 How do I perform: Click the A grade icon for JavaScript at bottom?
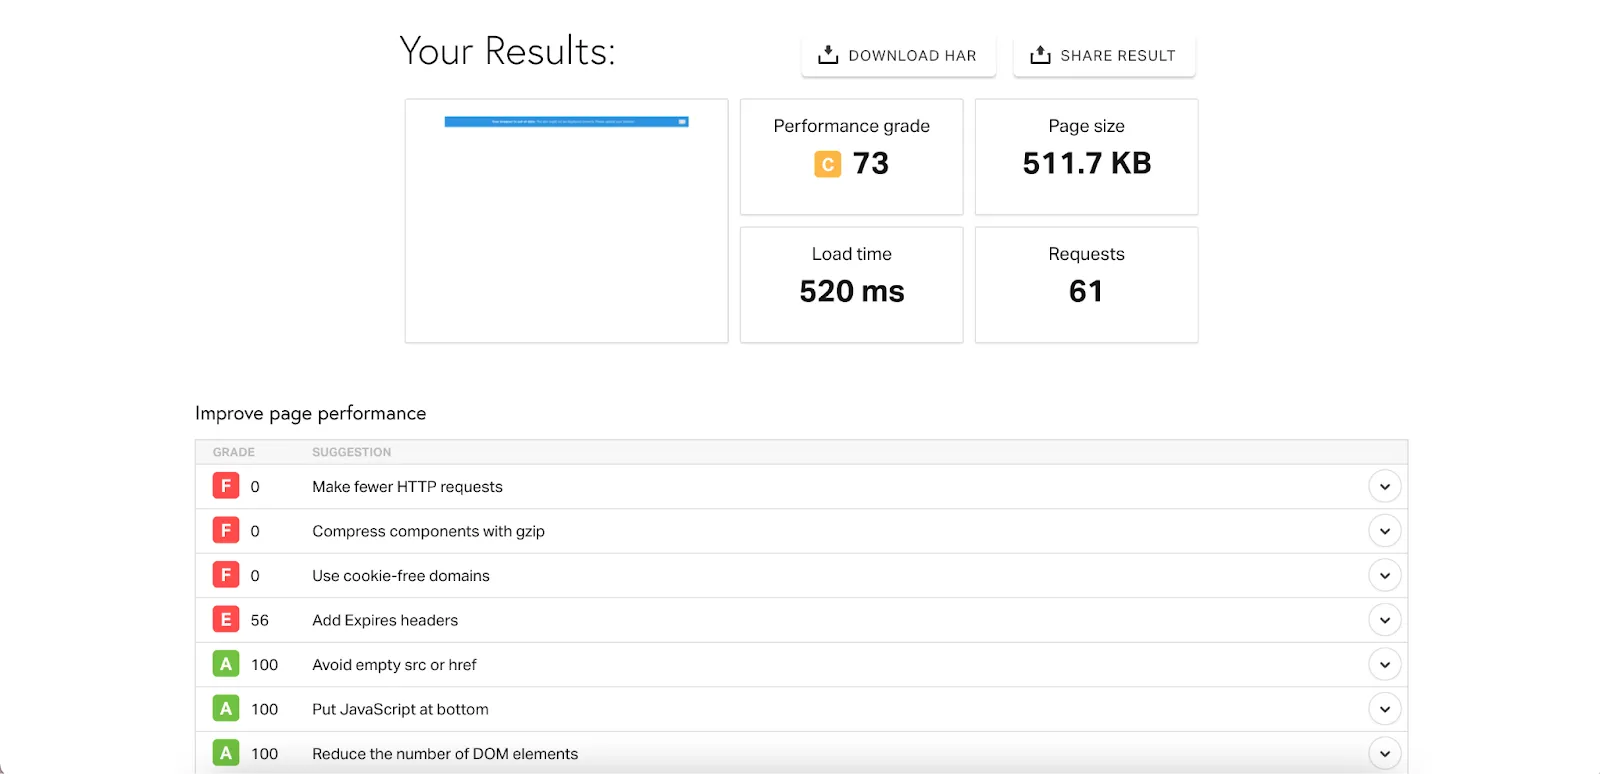tap(226, 708)
